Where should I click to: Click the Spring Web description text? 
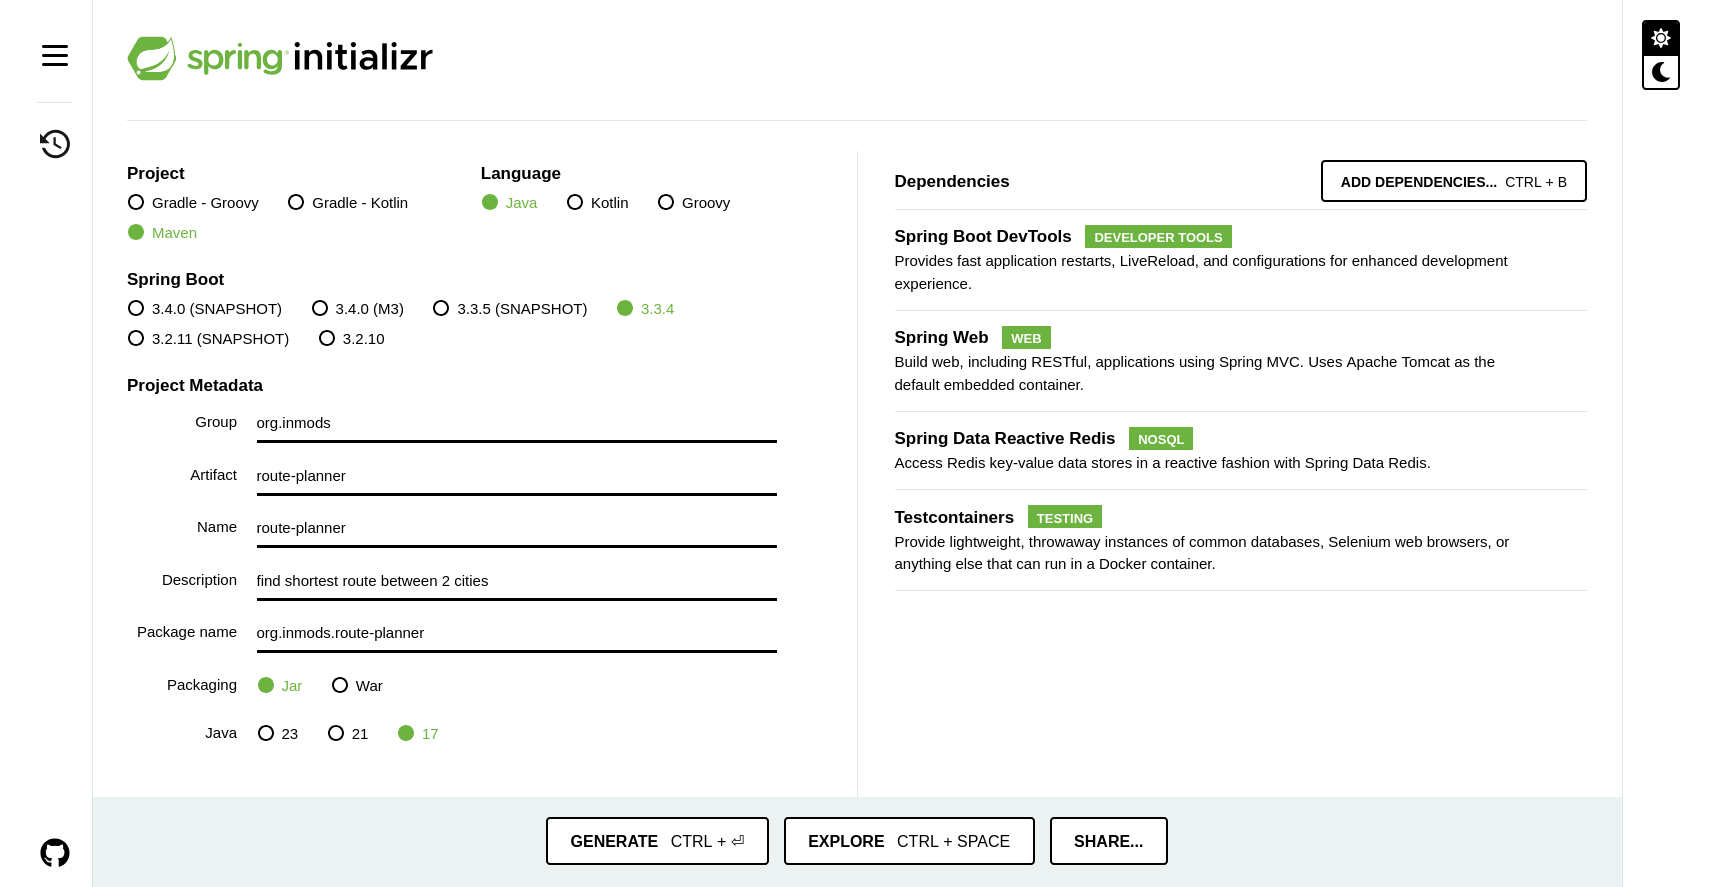pos(1194,373)
